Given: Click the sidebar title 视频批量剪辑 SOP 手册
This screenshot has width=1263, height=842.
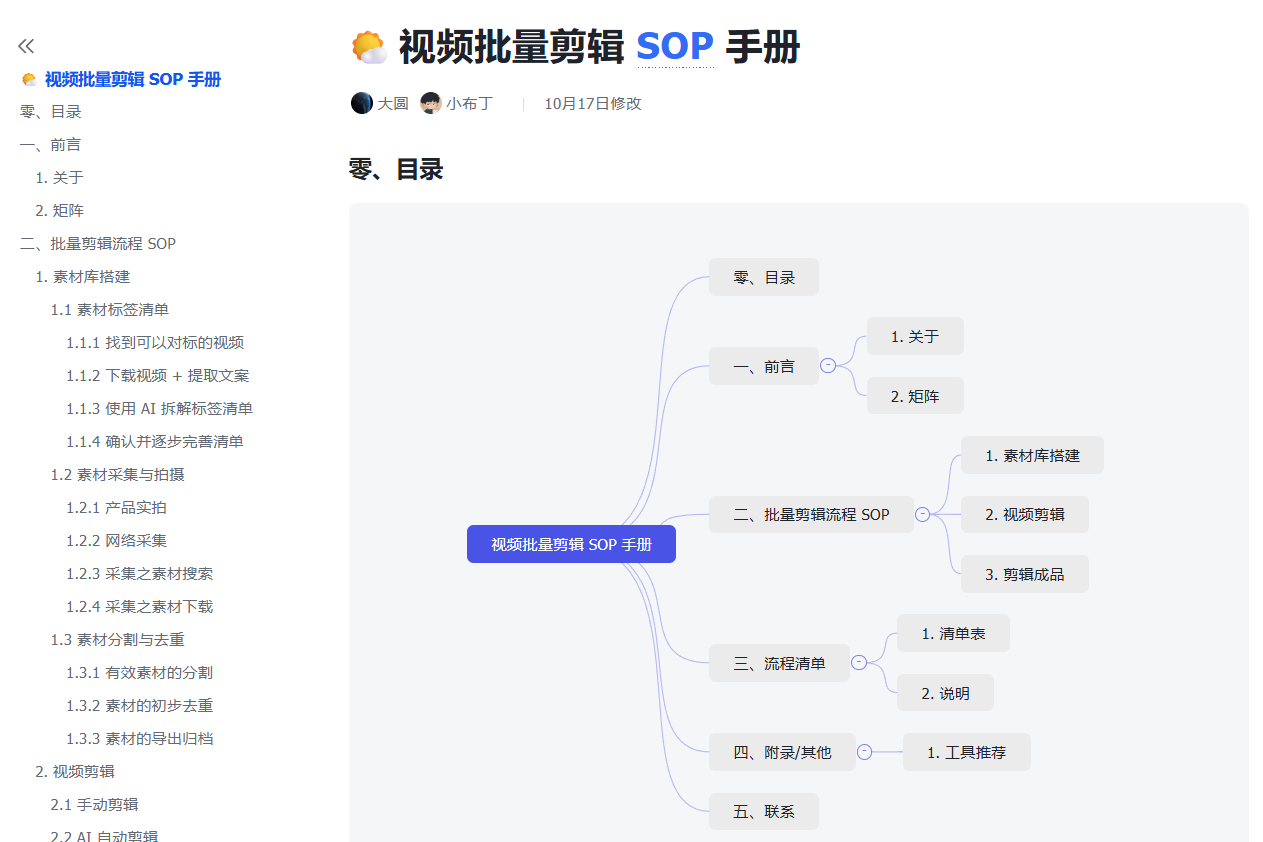Looking at the screenshot, I should (133, 80).
